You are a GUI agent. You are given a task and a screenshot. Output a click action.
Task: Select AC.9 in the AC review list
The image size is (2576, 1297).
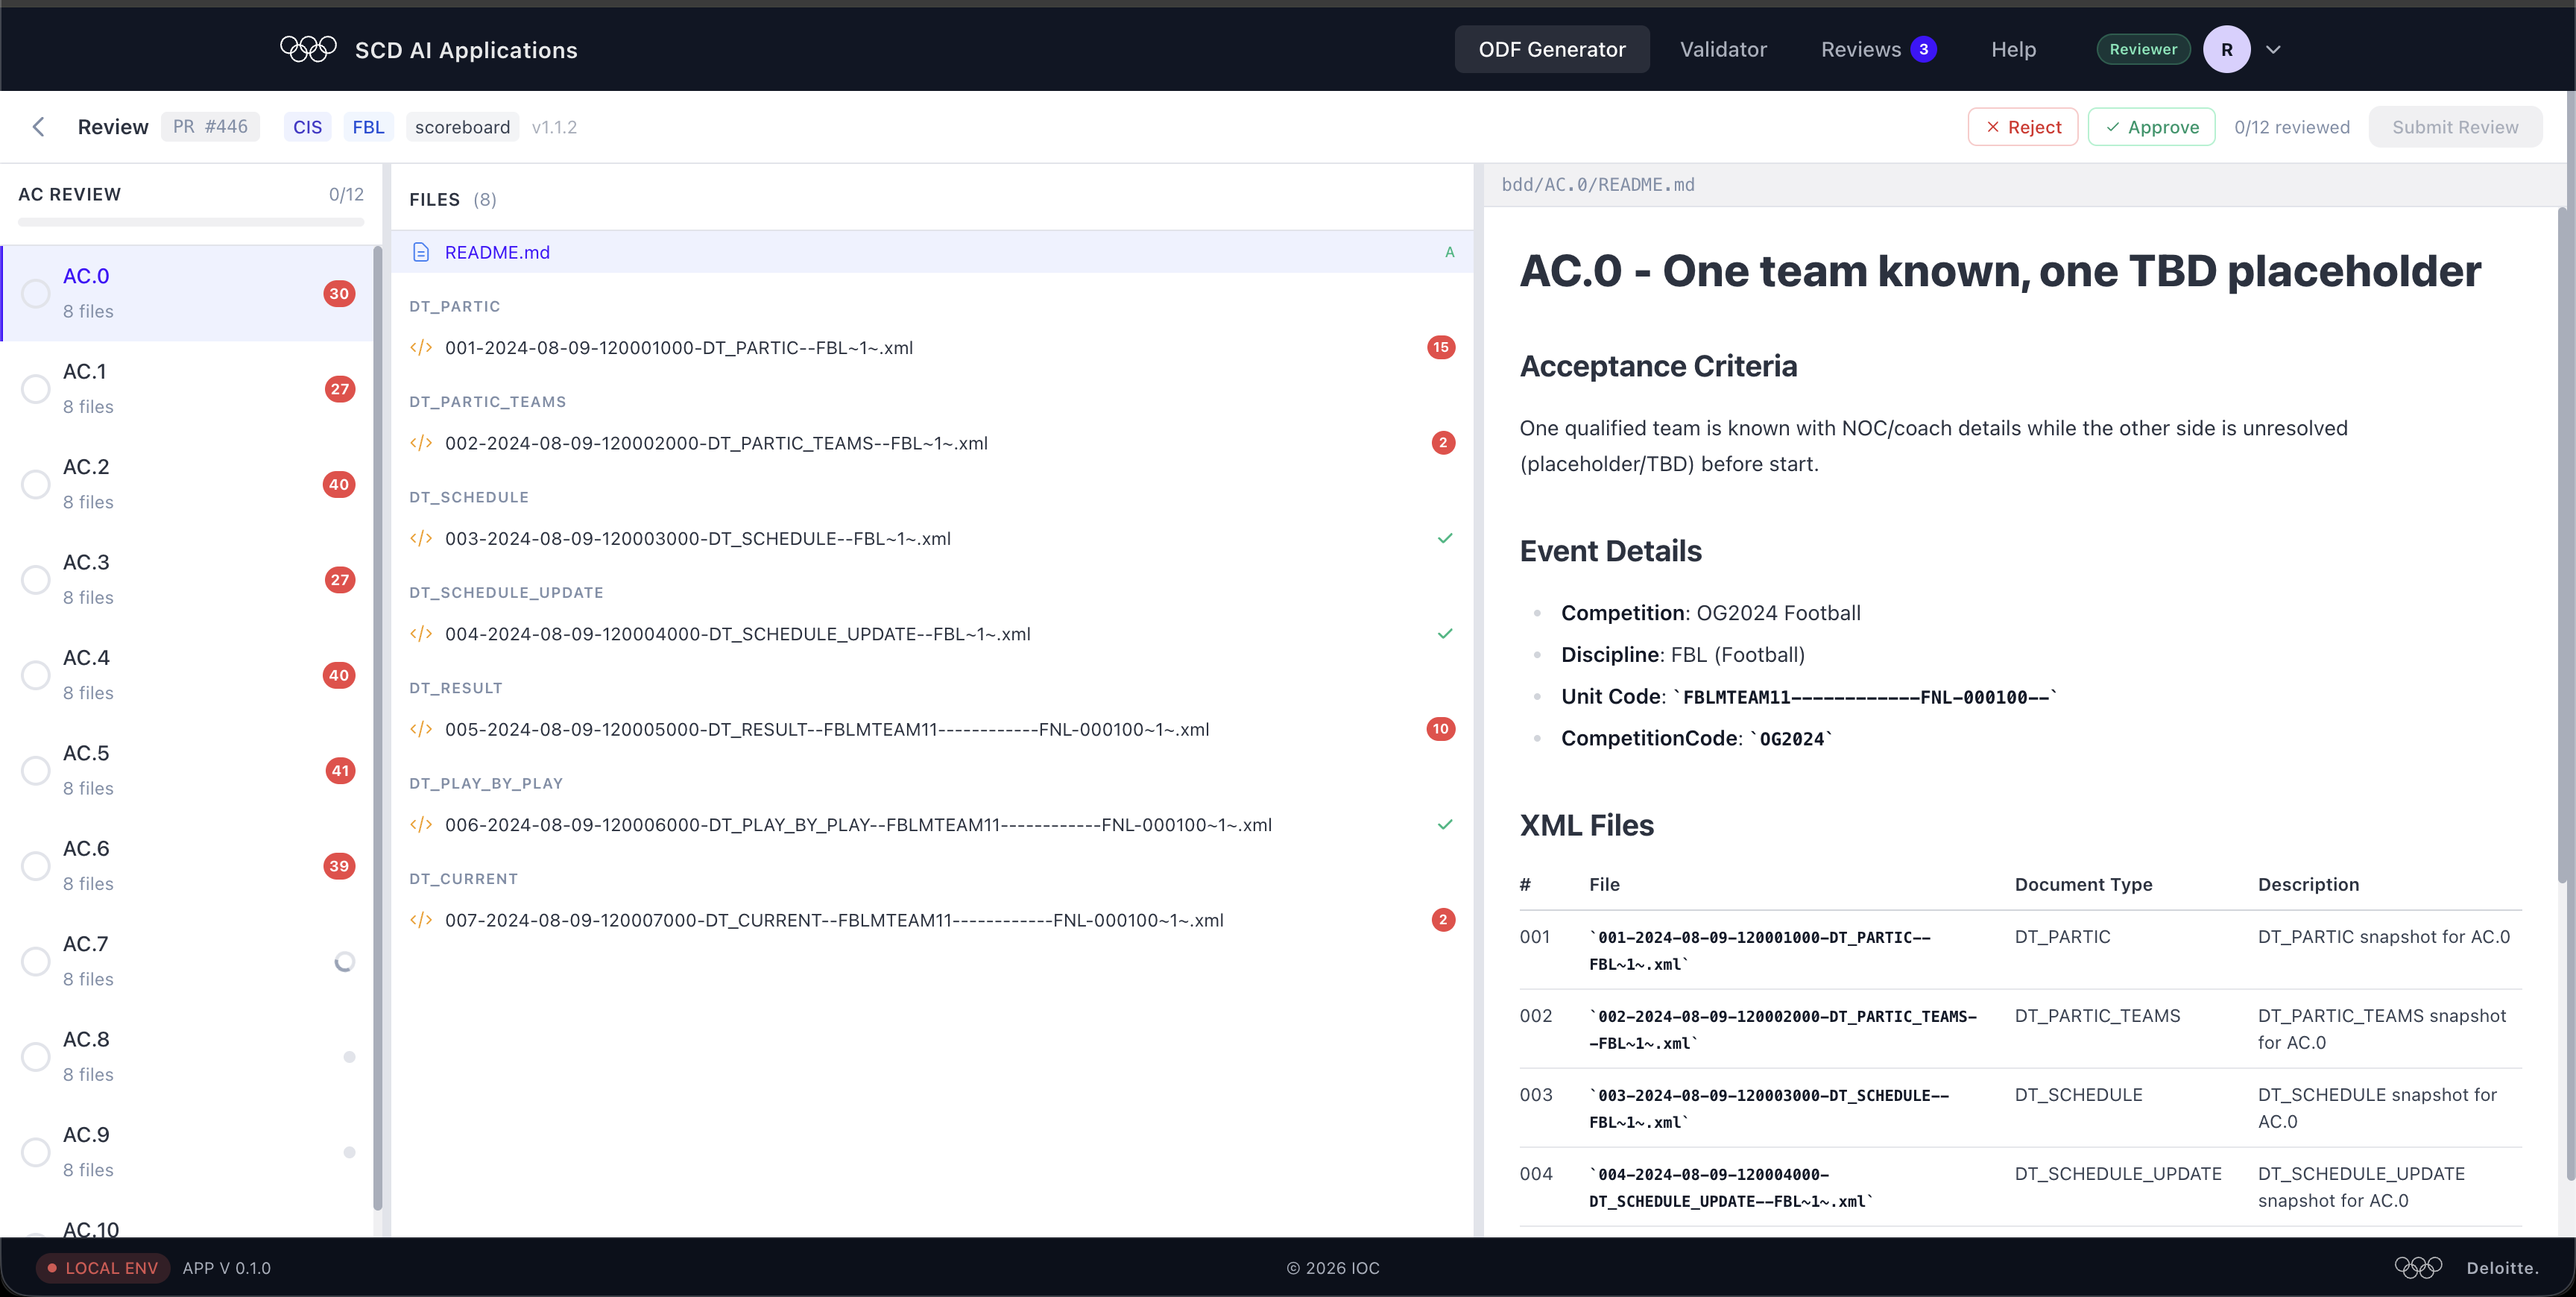point(187,1152)
